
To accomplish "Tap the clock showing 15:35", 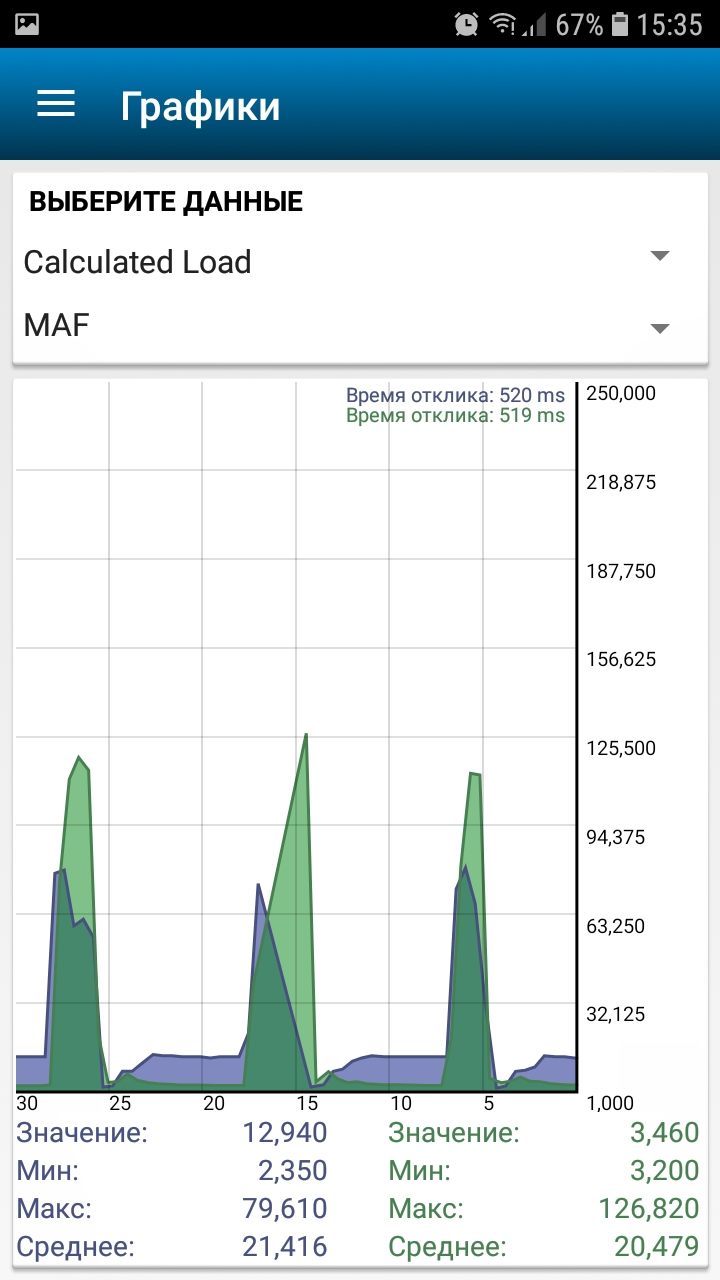I will click(x=669, y=24).
